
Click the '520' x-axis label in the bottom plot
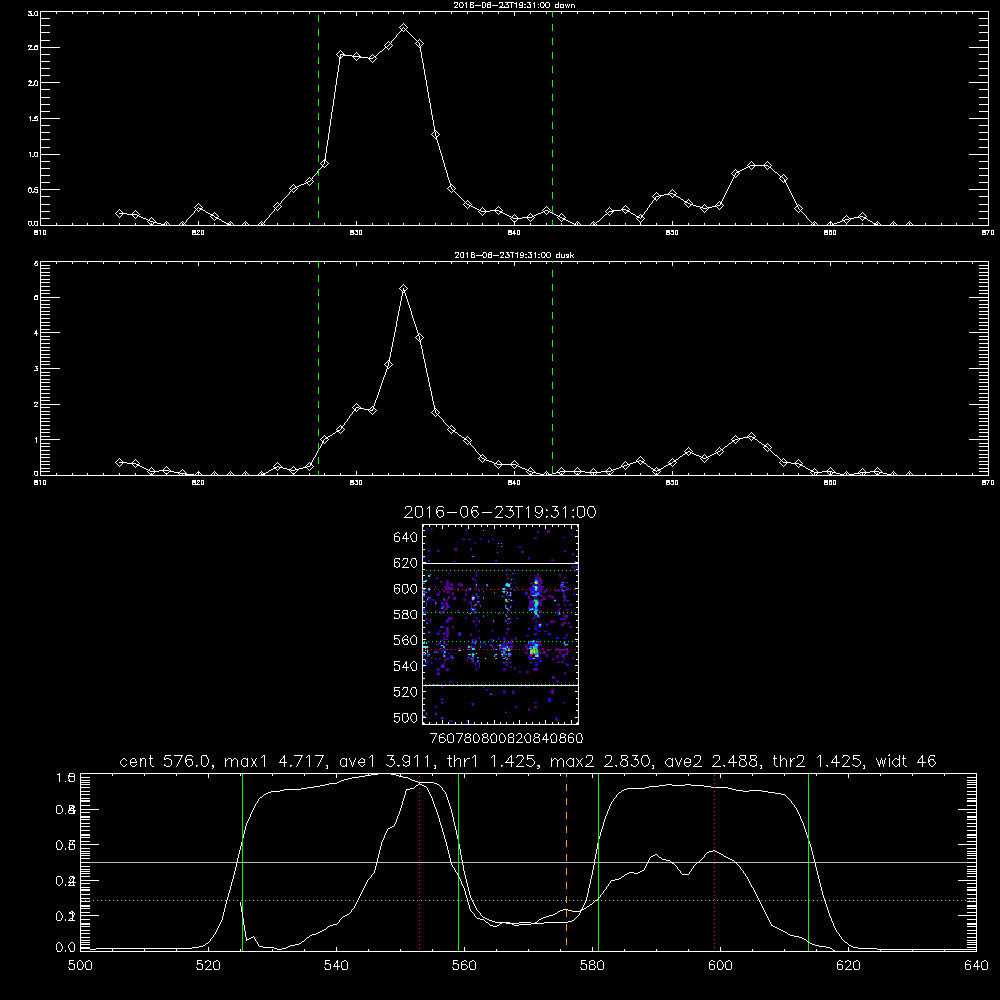208,966
